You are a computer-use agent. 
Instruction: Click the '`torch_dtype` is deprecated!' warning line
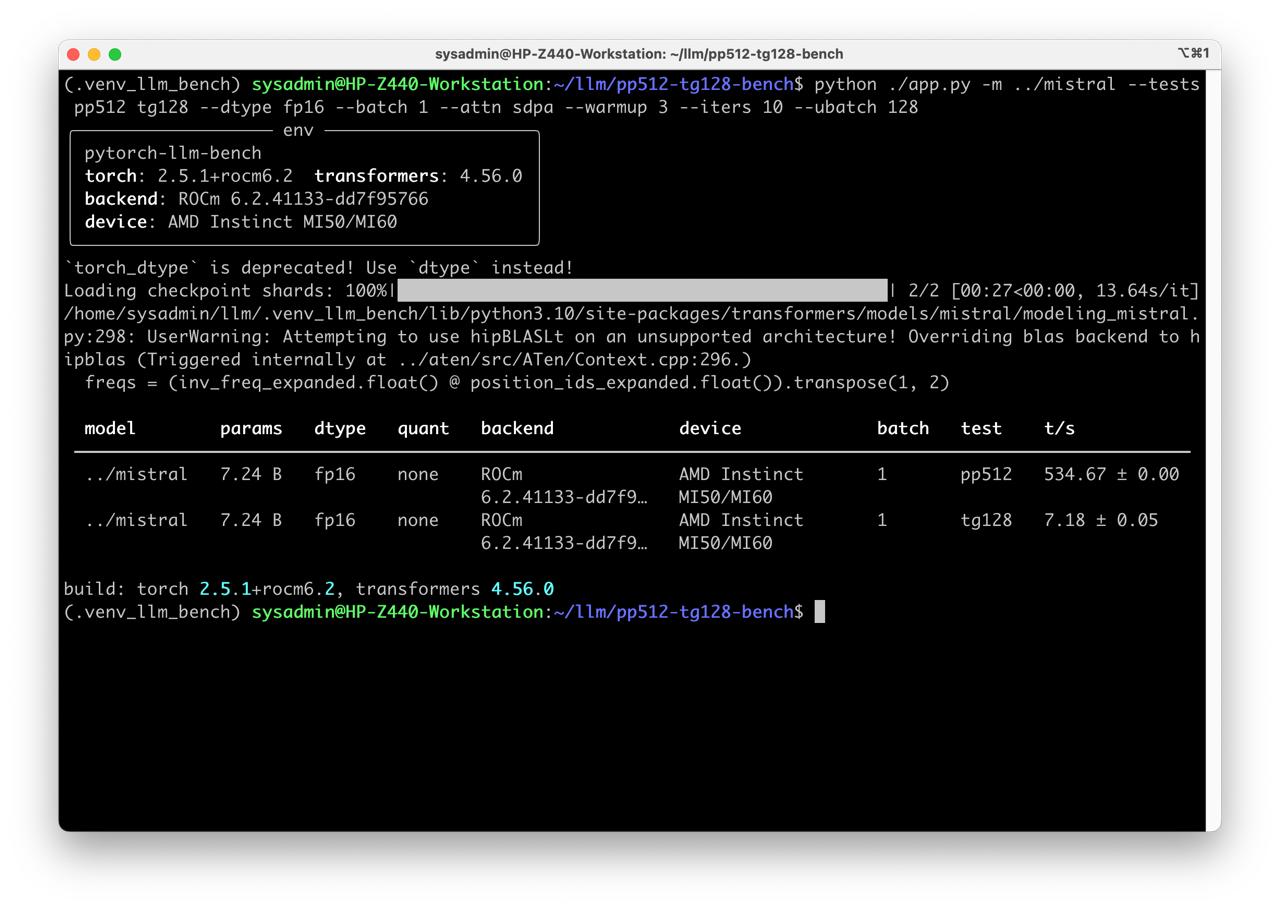319,268
